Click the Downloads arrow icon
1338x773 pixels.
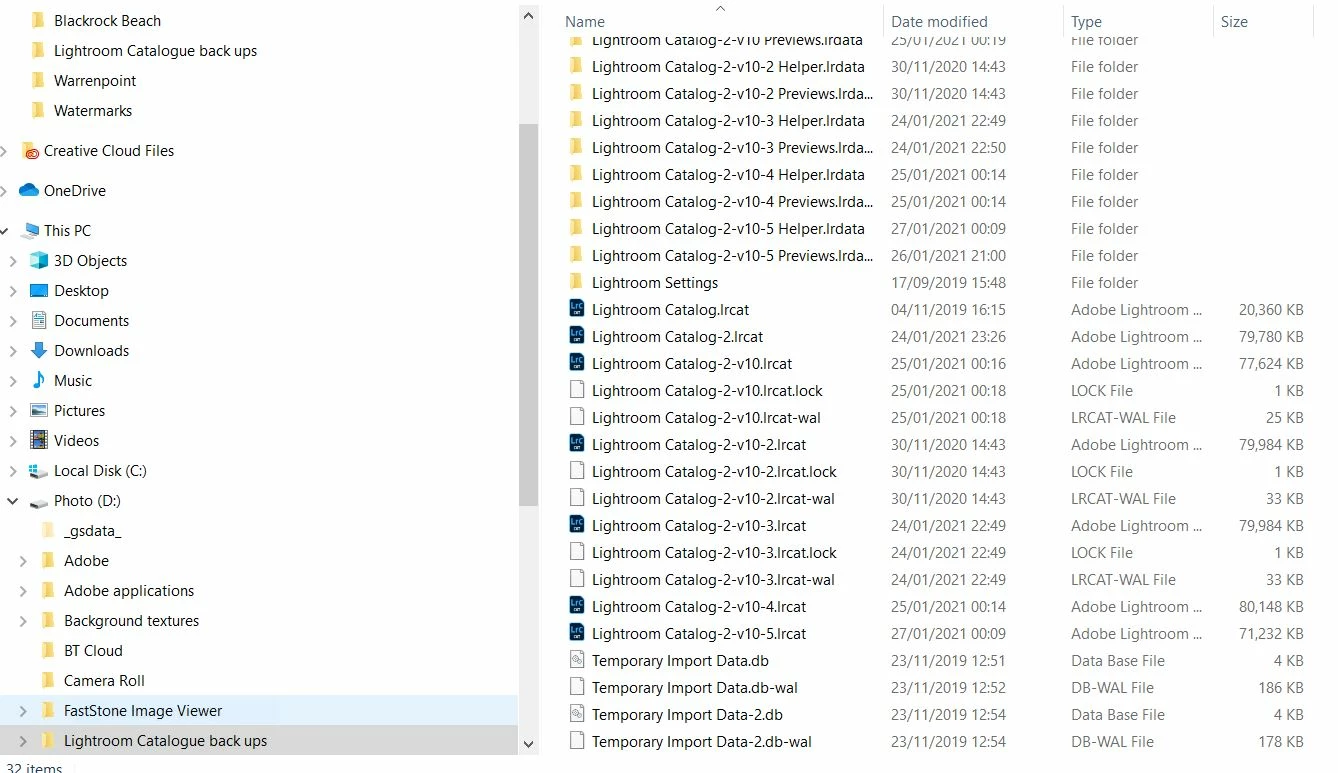pyautogui.click(x=39, y=350)
